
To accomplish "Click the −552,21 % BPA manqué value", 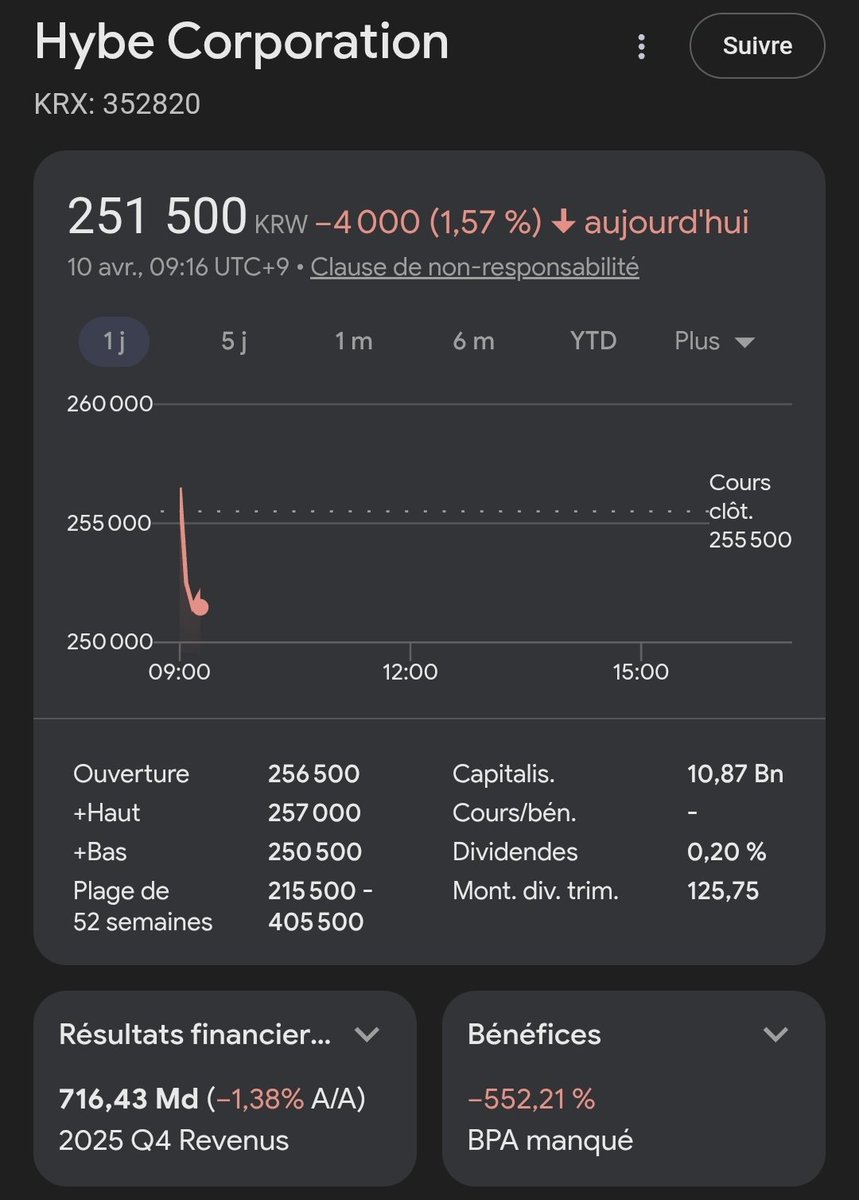I will coord(531,1099).
